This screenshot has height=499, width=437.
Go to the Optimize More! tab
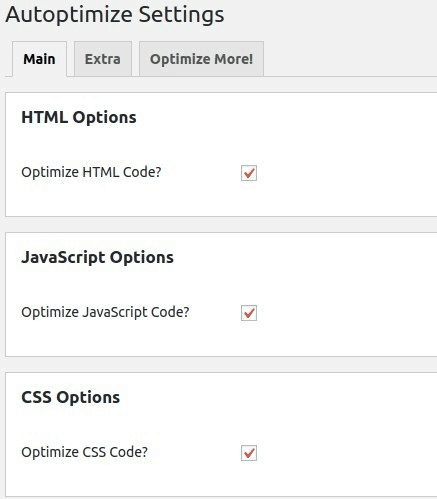201,59
